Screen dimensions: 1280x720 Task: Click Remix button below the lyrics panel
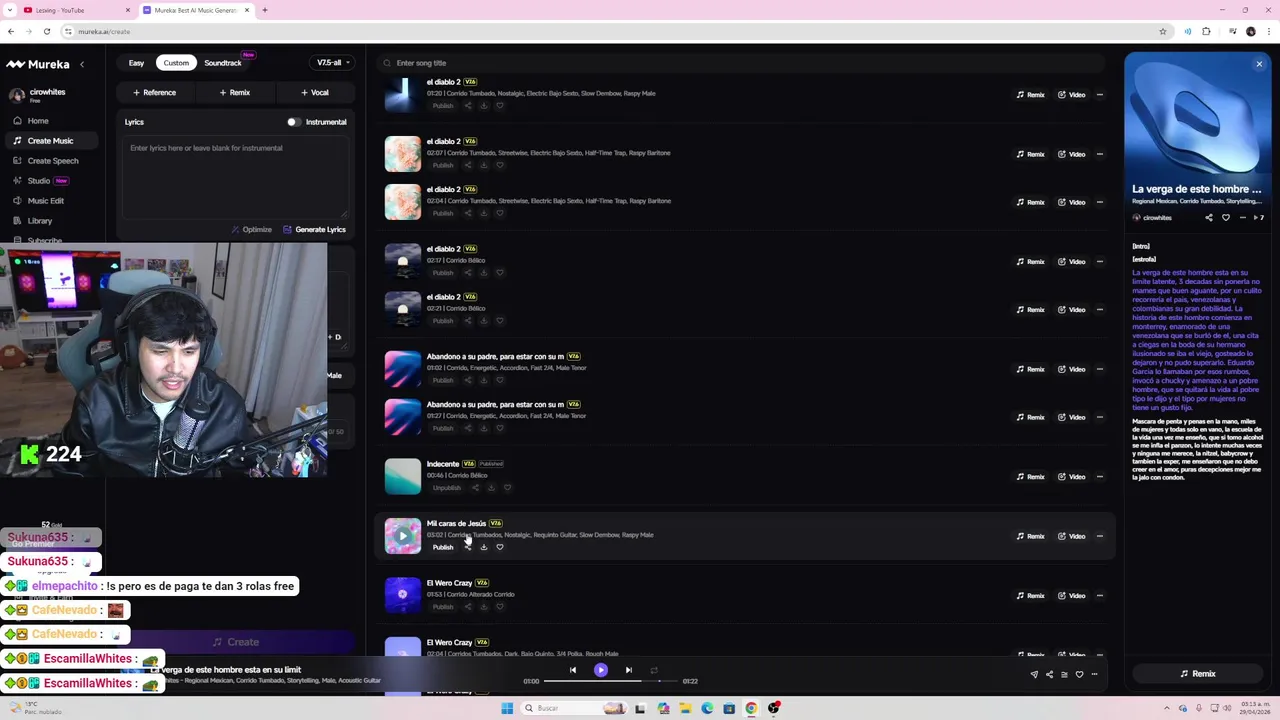pos(1198,674)
